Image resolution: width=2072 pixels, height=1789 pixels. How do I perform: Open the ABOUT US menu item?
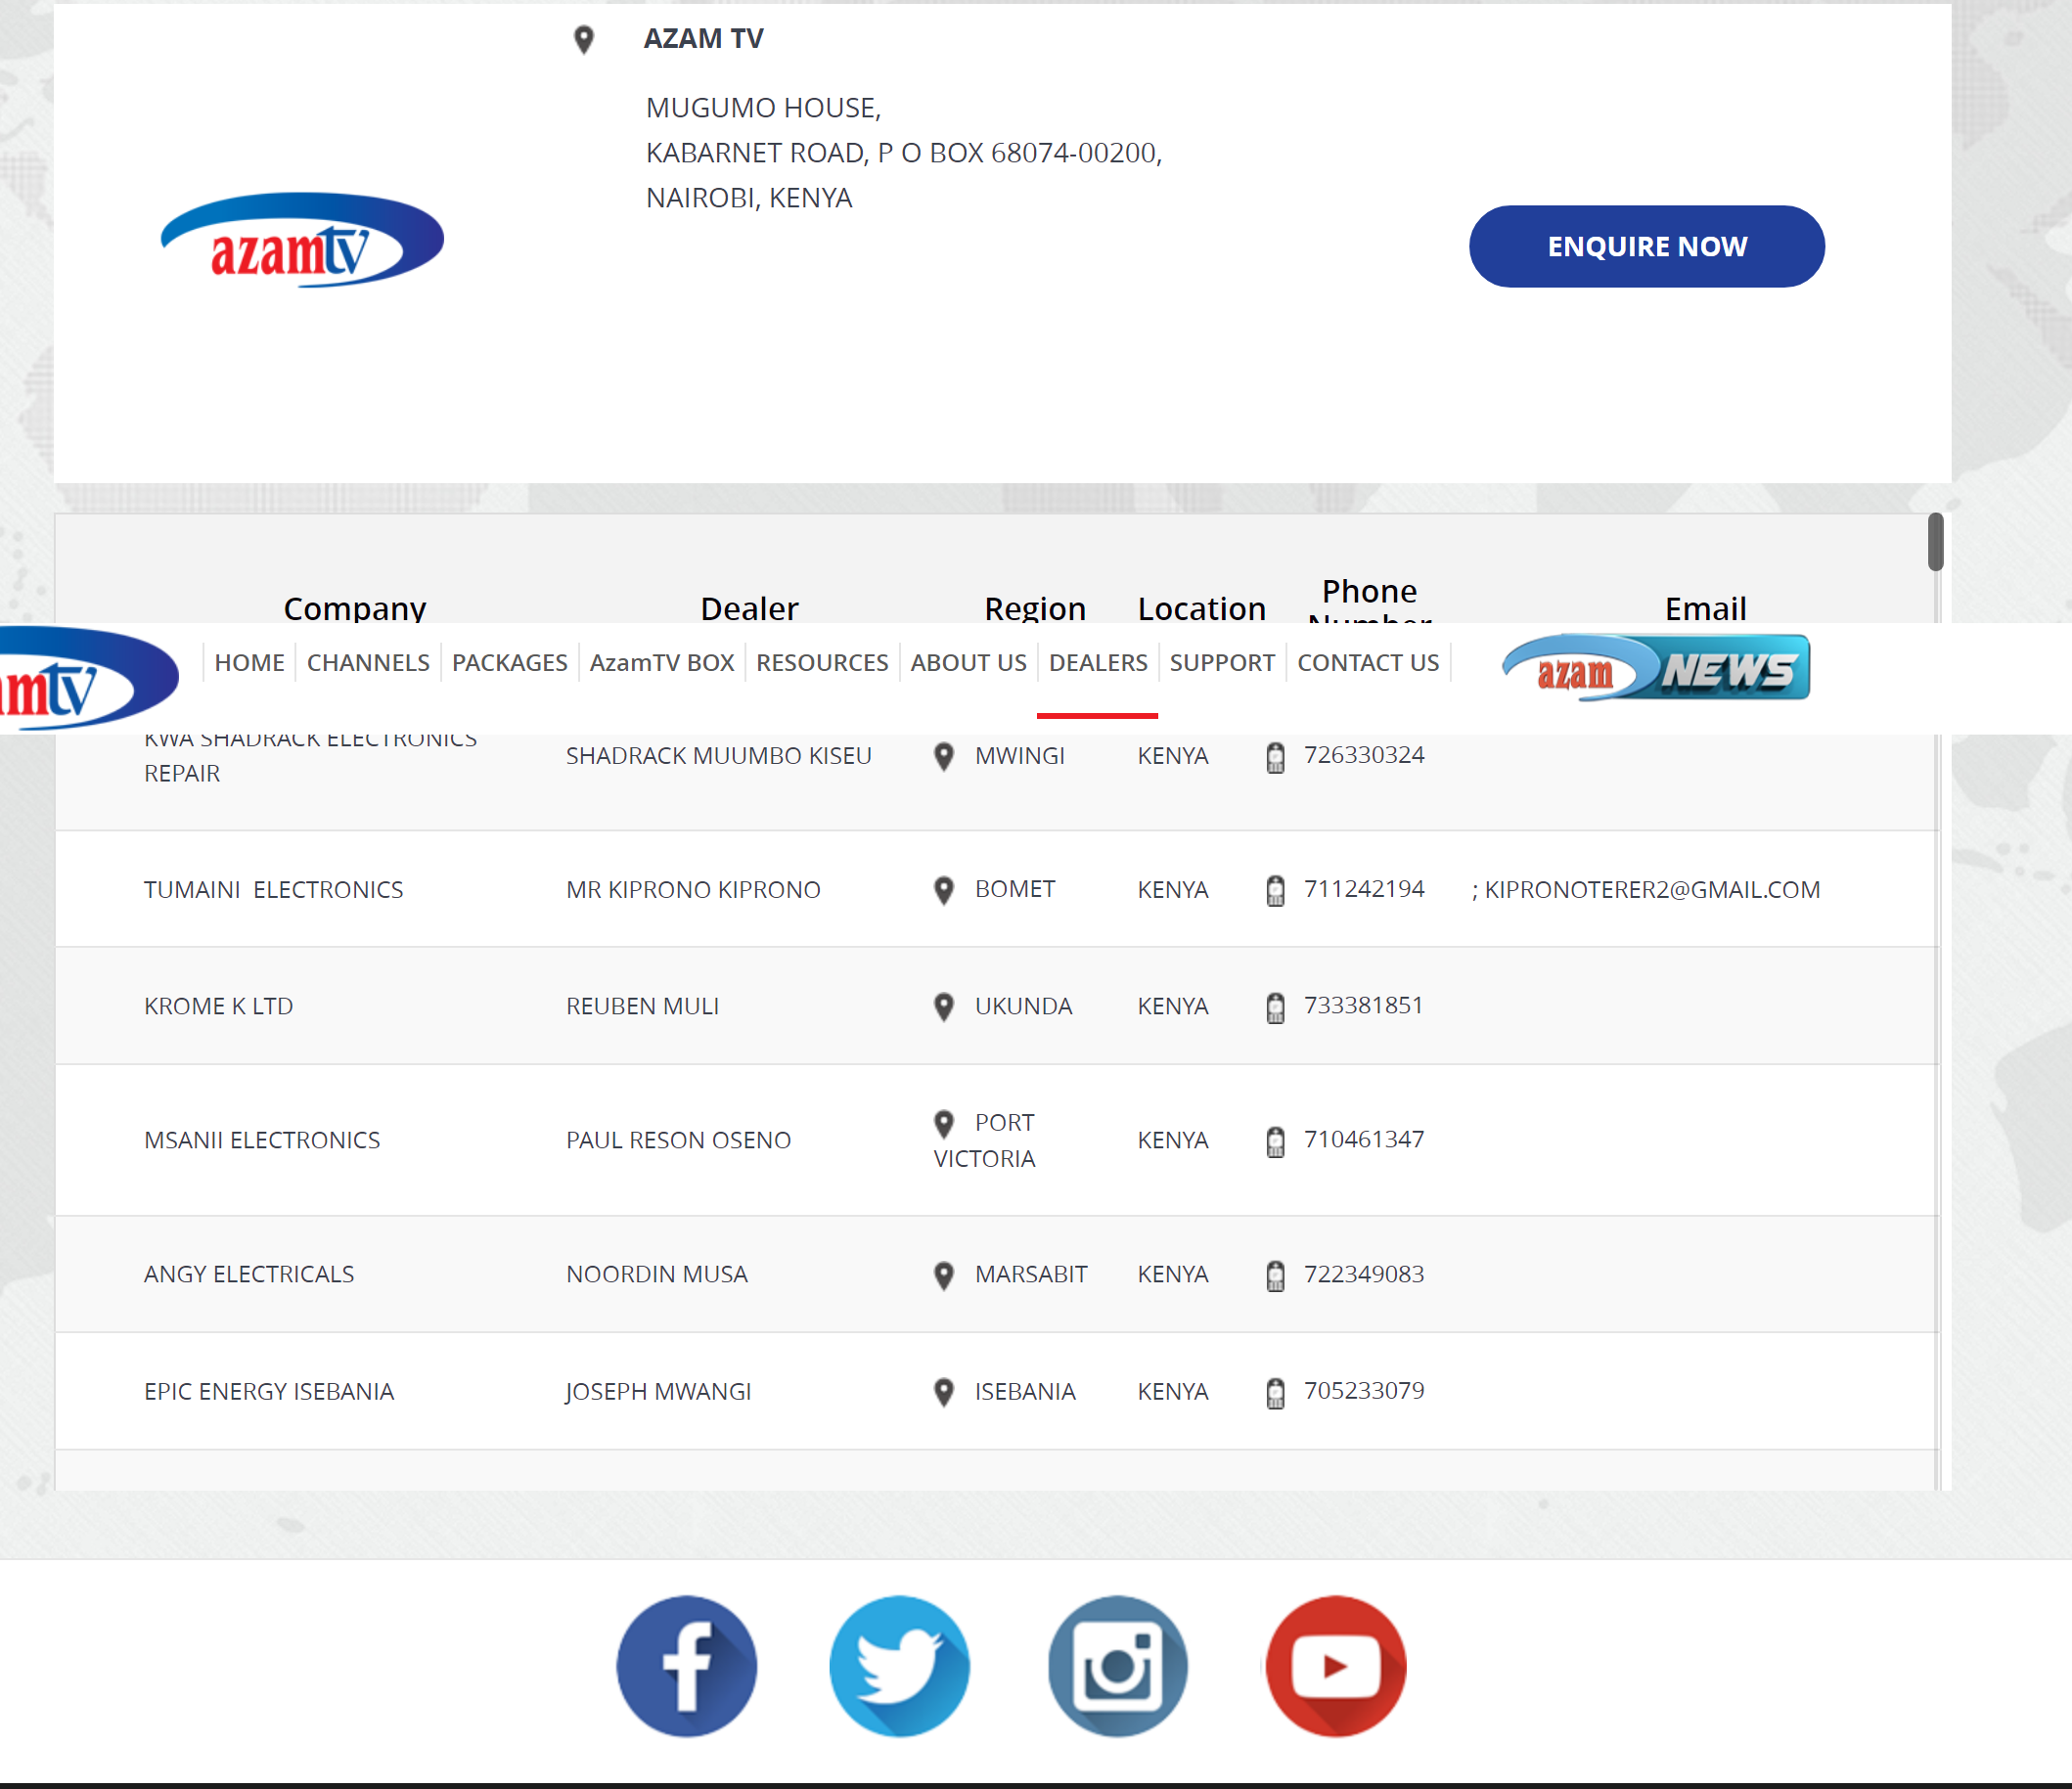[x=968, y=662]
